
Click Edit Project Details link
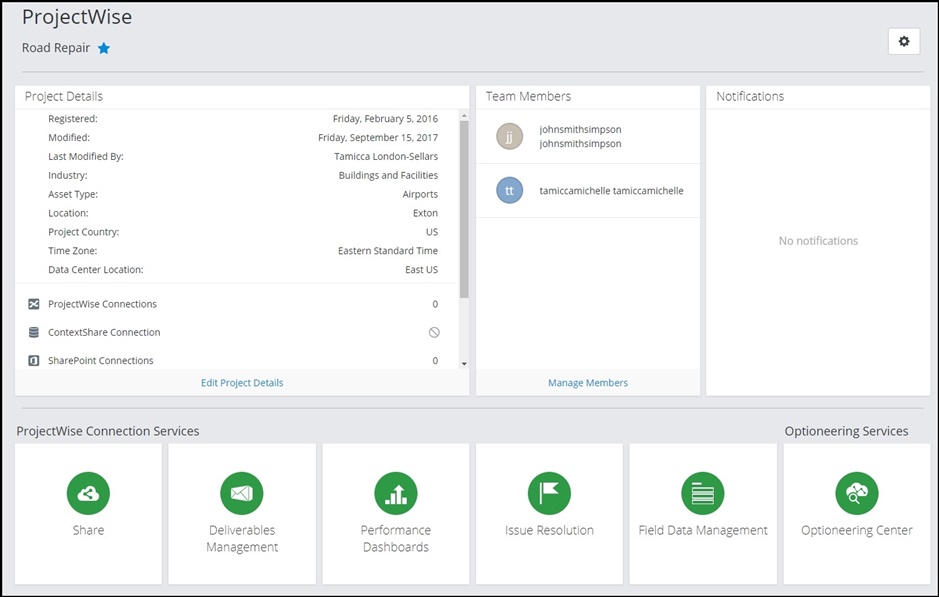tap(242, 383)
